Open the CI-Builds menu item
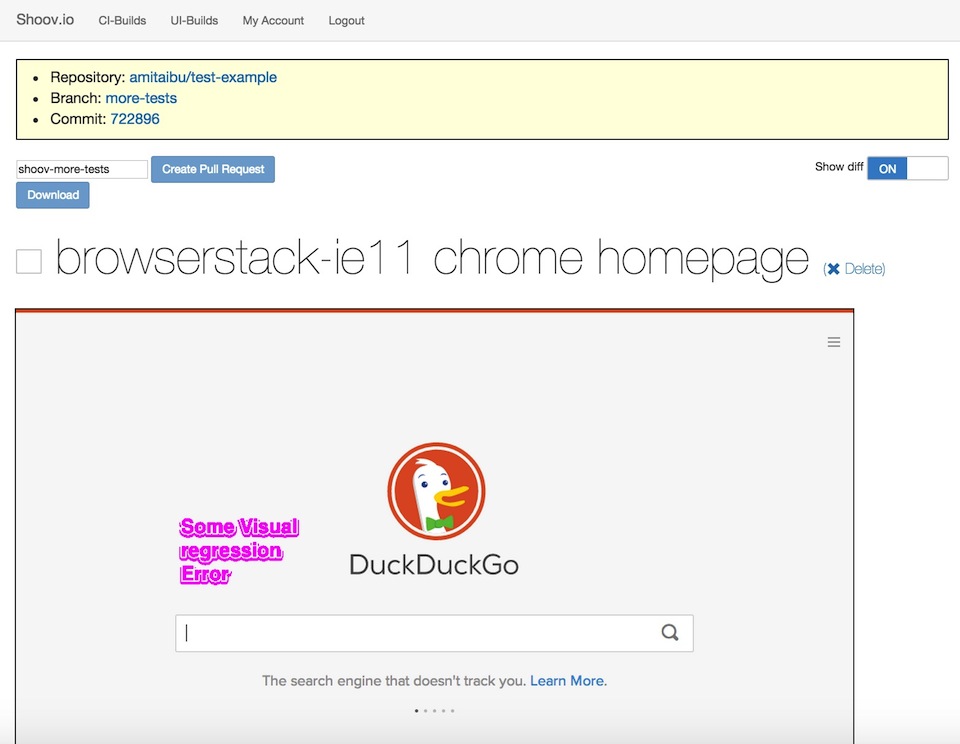960x744 pixels. click(x=122, y=20)
